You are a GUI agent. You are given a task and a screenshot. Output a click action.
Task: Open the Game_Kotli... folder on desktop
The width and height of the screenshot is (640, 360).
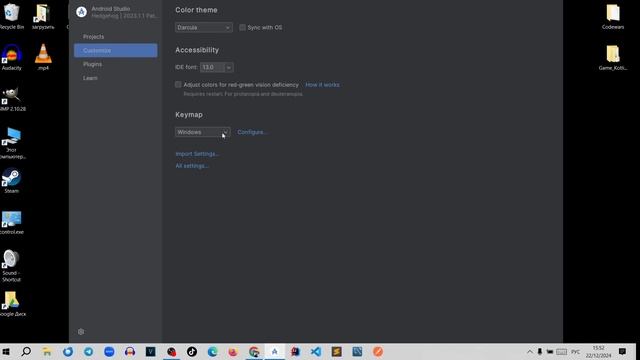coord(613,58)
